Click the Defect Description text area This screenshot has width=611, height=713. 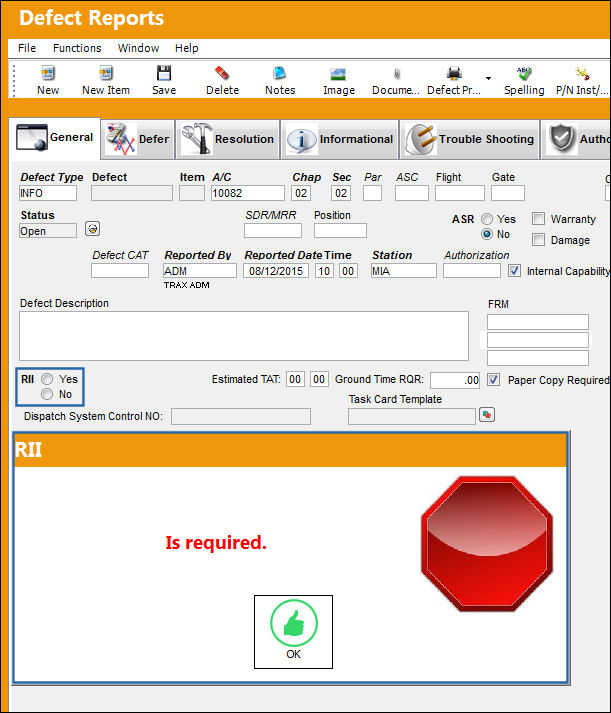pos(244,336)
